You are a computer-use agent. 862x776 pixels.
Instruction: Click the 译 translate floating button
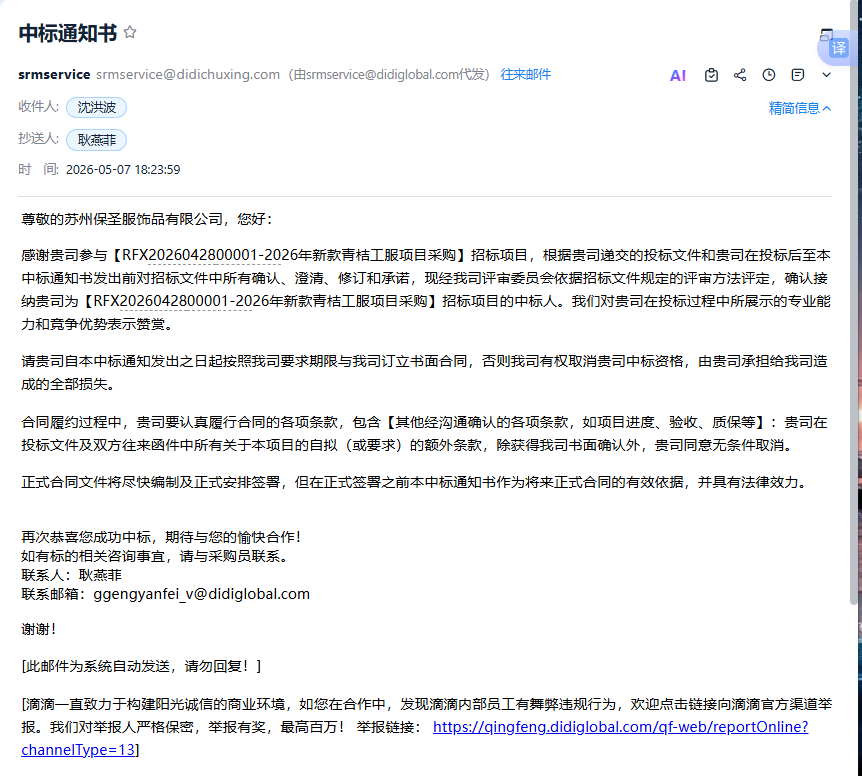838,48
